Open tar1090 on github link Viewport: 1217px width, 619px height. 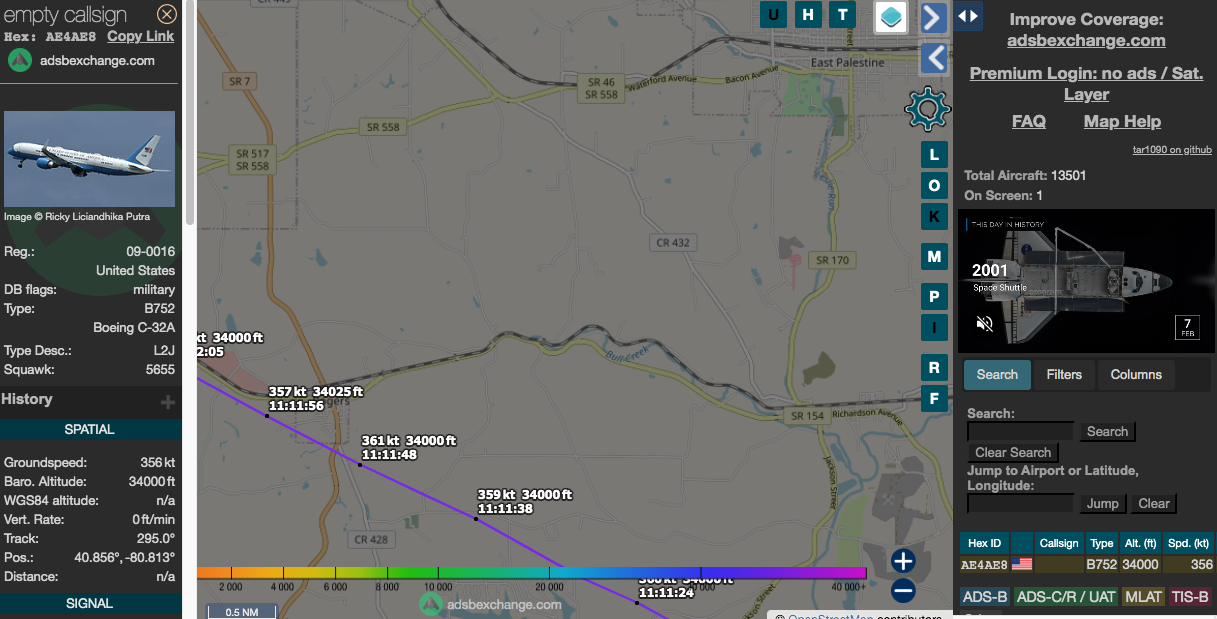1172,150
